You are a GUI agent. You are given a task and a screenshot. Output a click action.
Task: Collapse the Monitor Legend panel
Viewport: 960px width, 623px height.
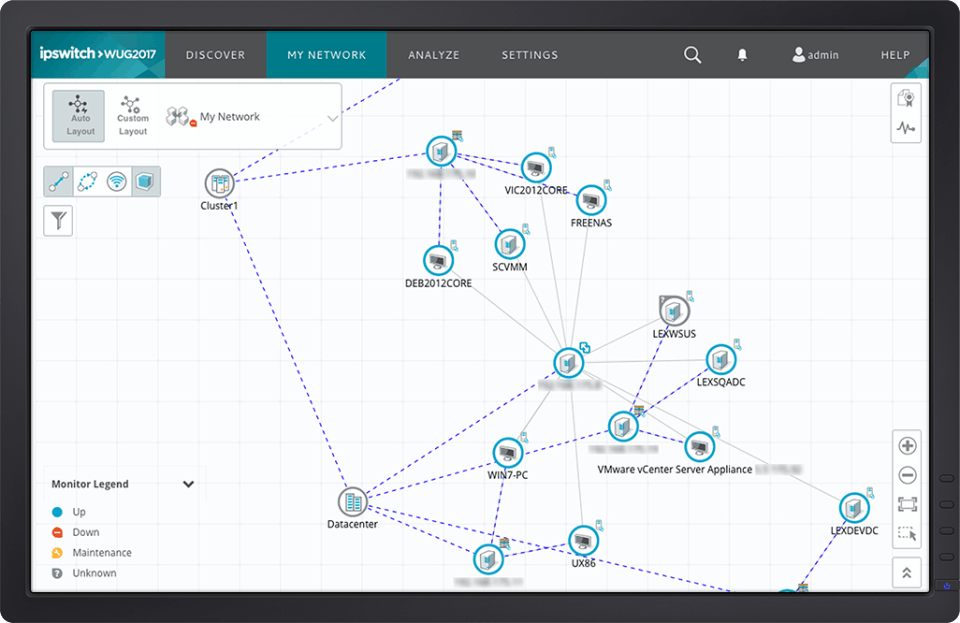click(x=189, y=484)
